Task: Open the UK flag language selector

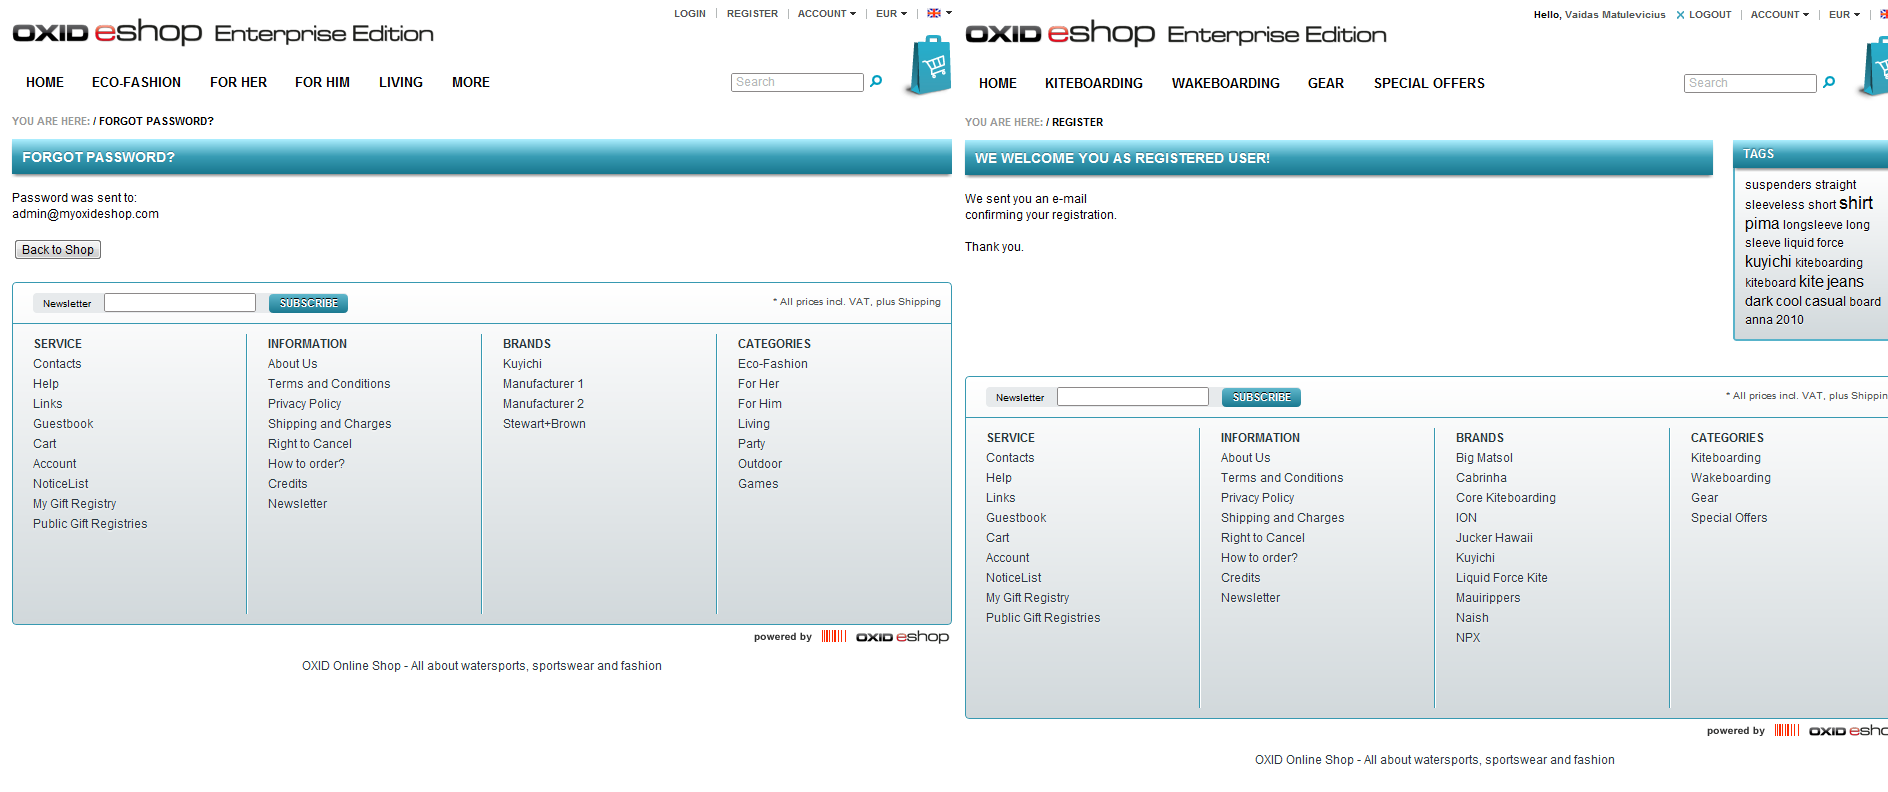Action: coord(938,14)
